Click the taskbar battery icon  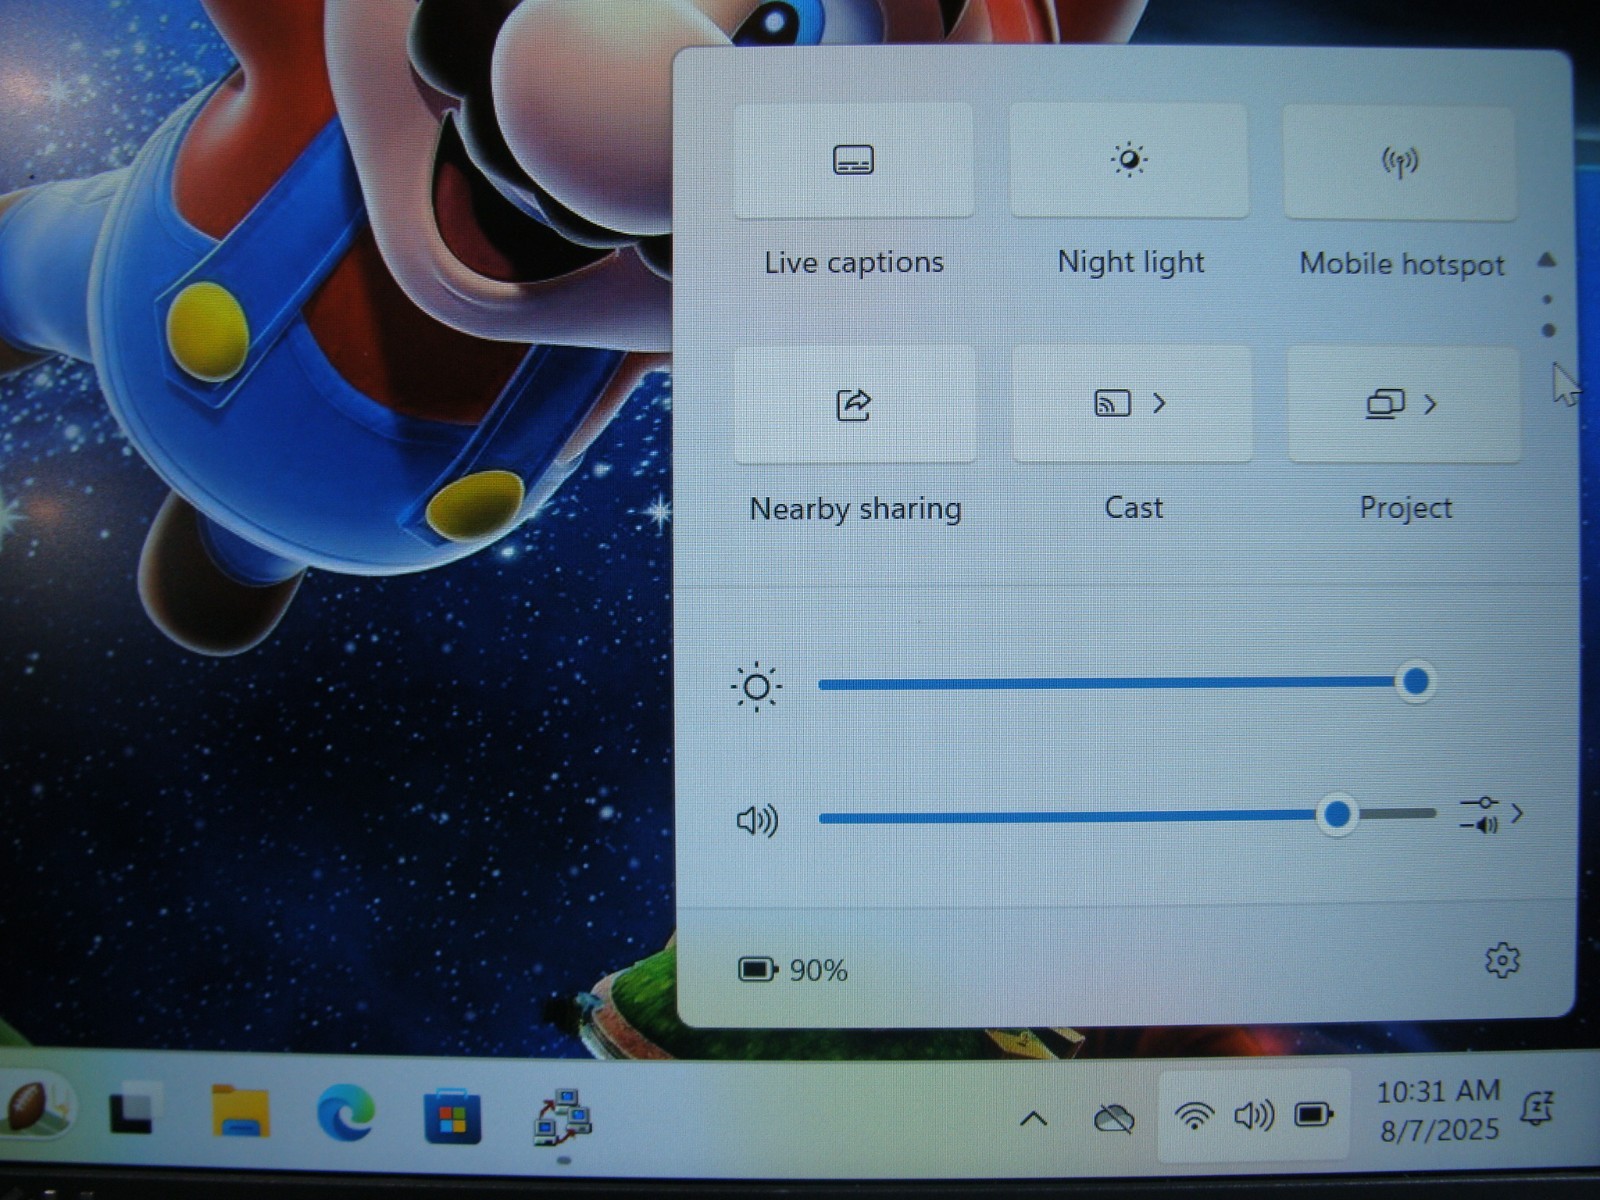[x=1314, y=1114]
